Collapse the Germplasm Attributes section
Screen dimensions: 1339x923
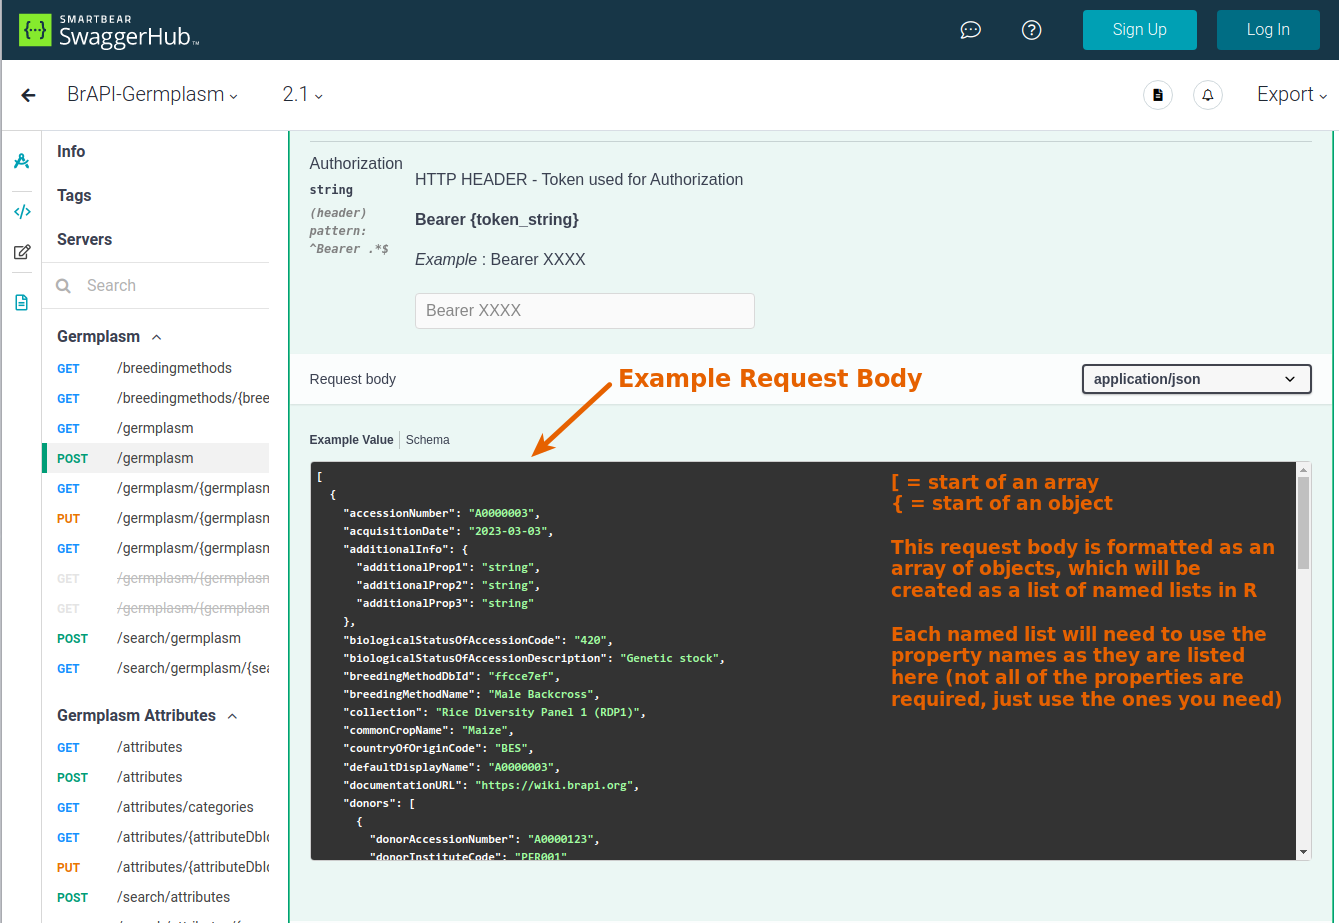click(x=232, y=716)
